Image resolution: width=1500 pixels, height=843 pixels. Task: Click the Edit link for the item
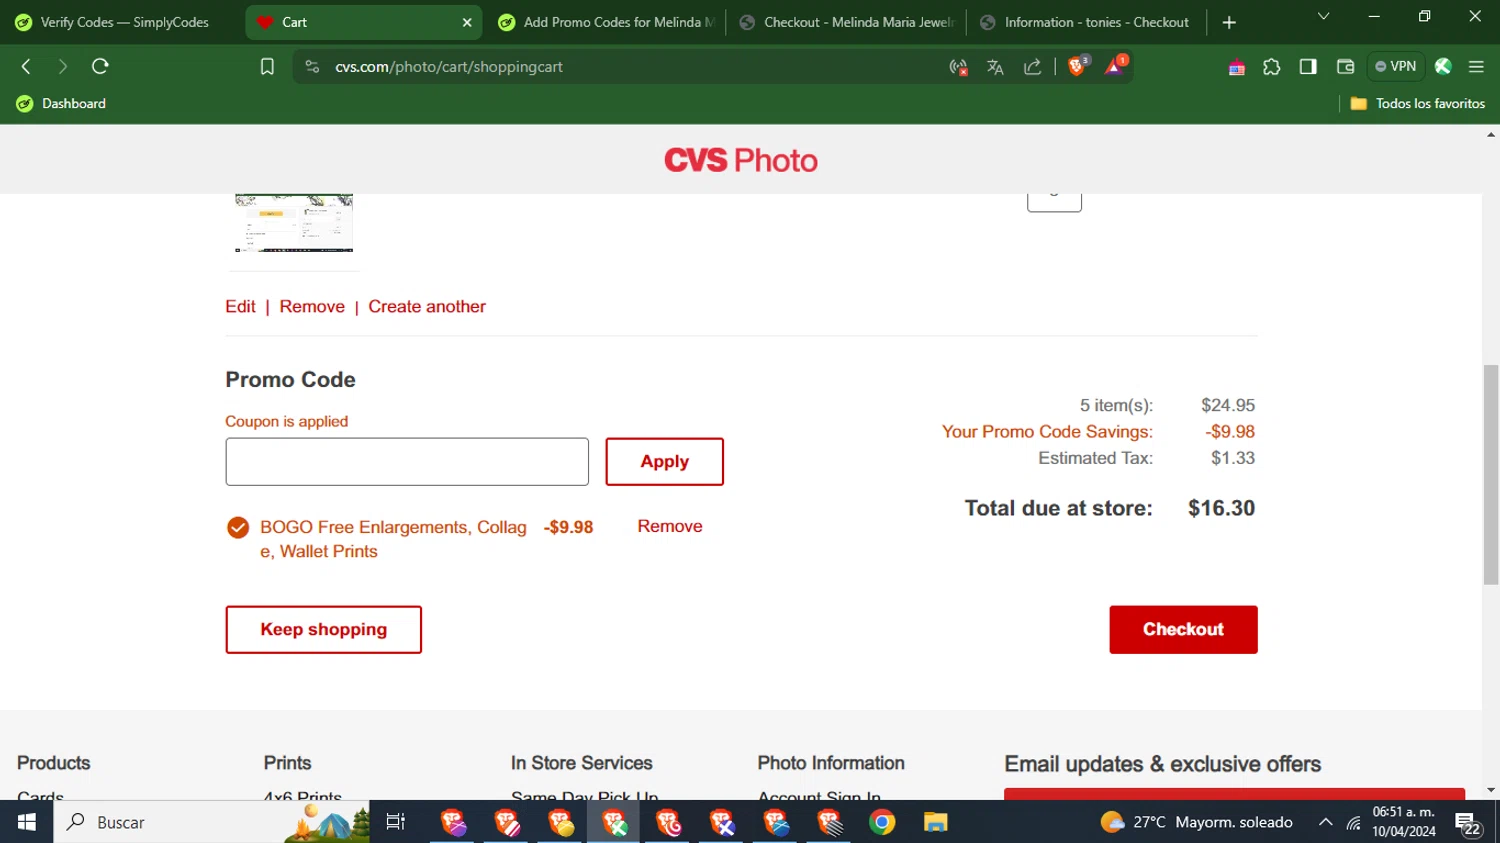pyautogui.click(x=240, y=307)
